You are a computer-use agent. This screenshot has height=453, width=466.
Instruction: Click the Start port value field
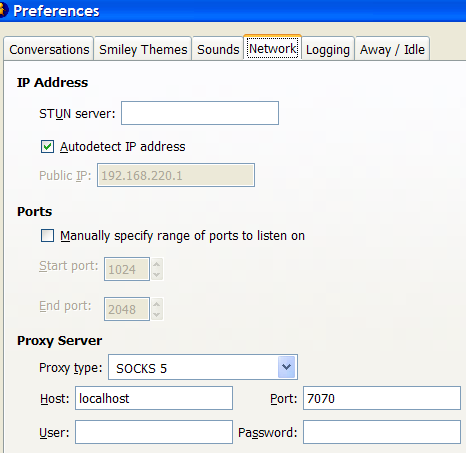[x=127, y=269]
